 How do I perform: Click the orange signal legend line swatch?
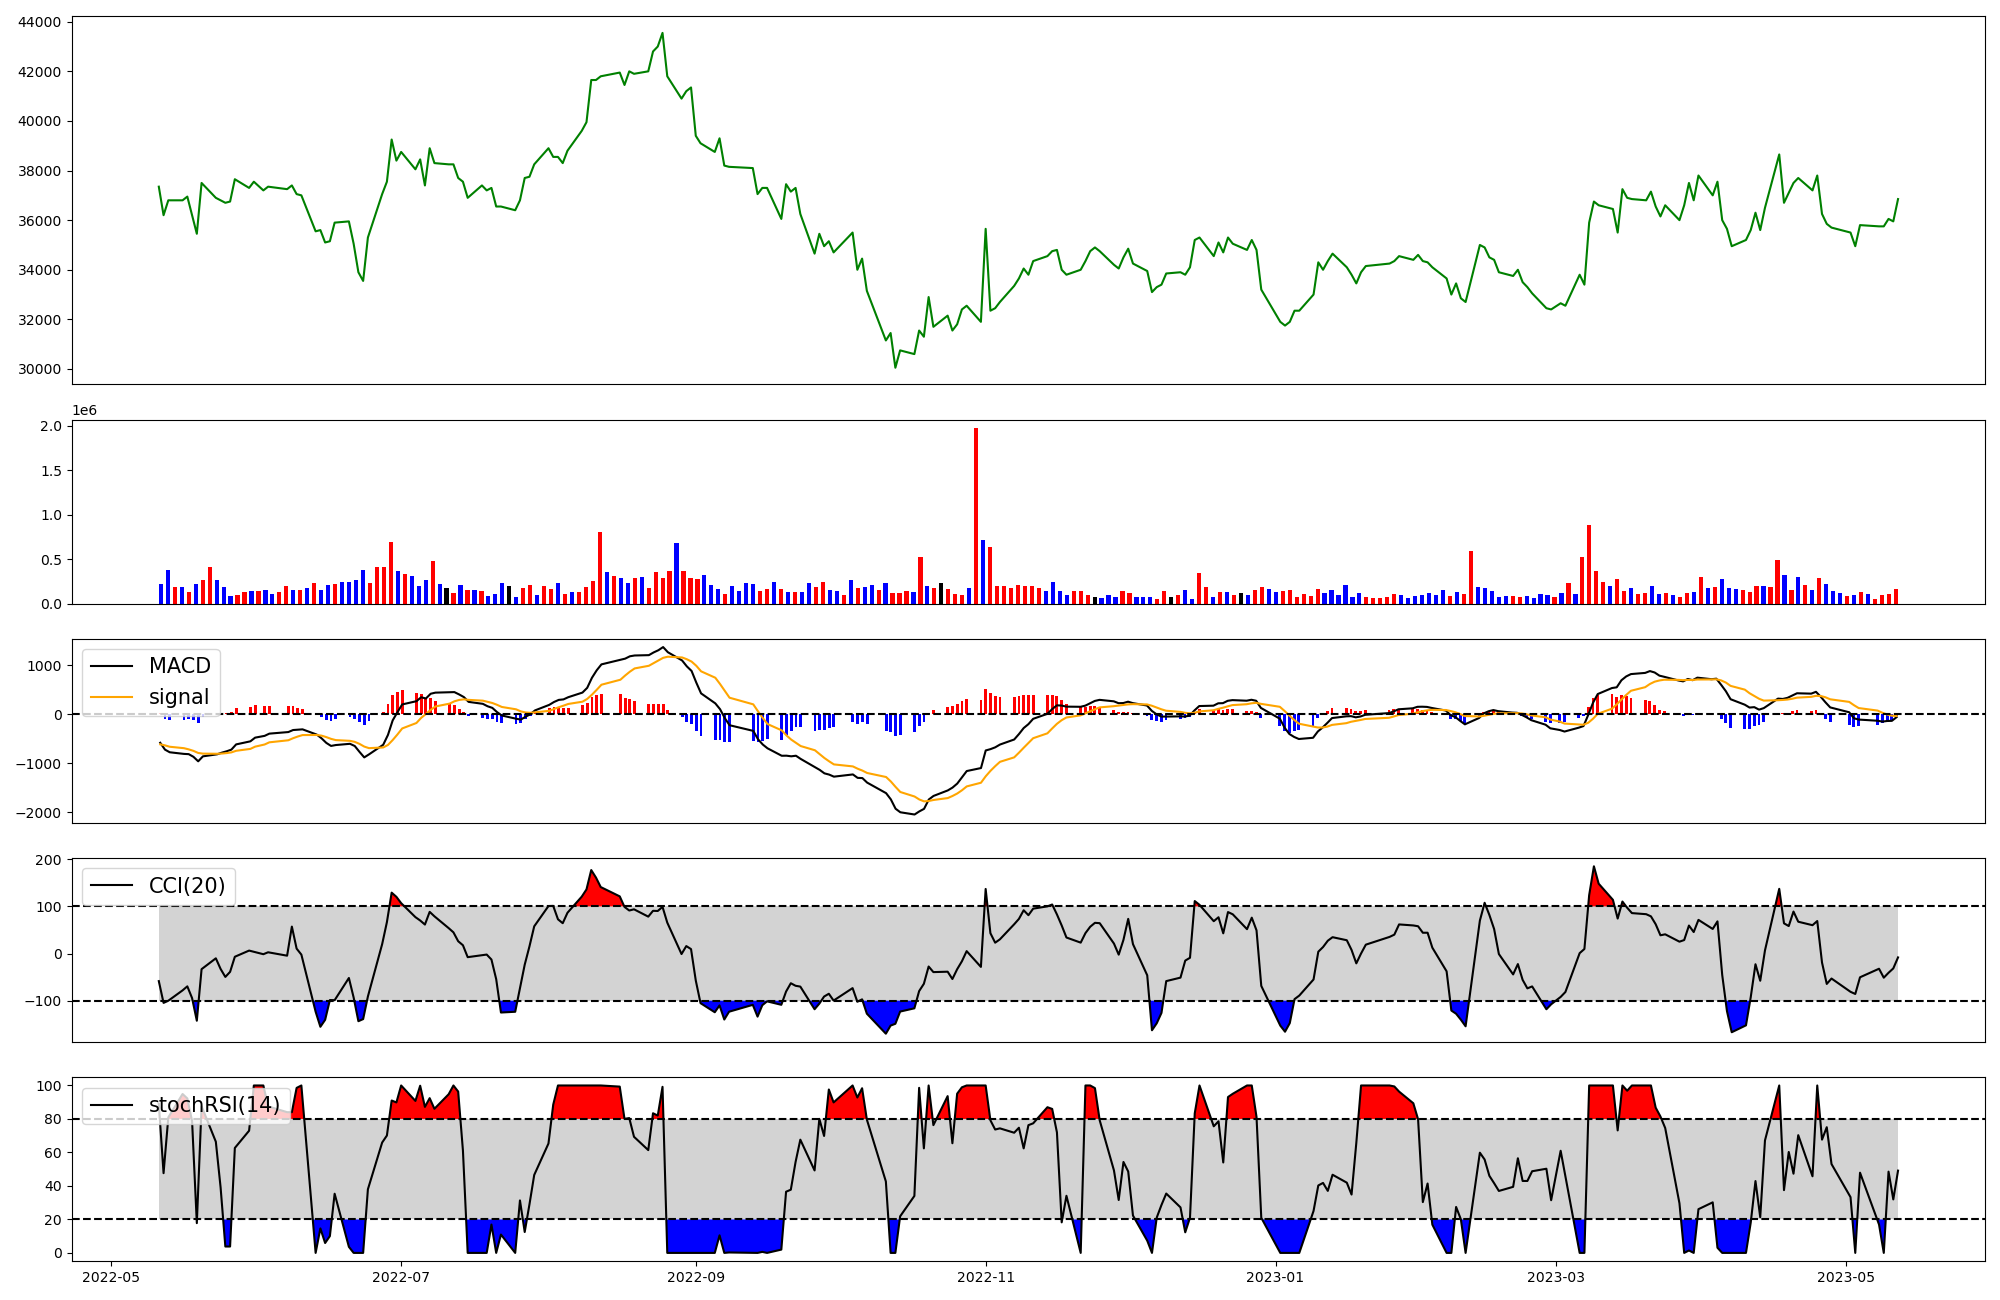point(114,697)
